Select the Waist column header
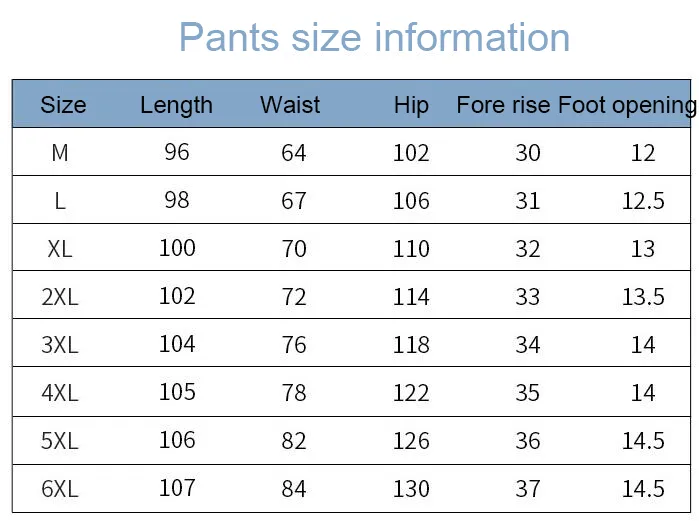699x522 pixels. (x=290, y=105)
